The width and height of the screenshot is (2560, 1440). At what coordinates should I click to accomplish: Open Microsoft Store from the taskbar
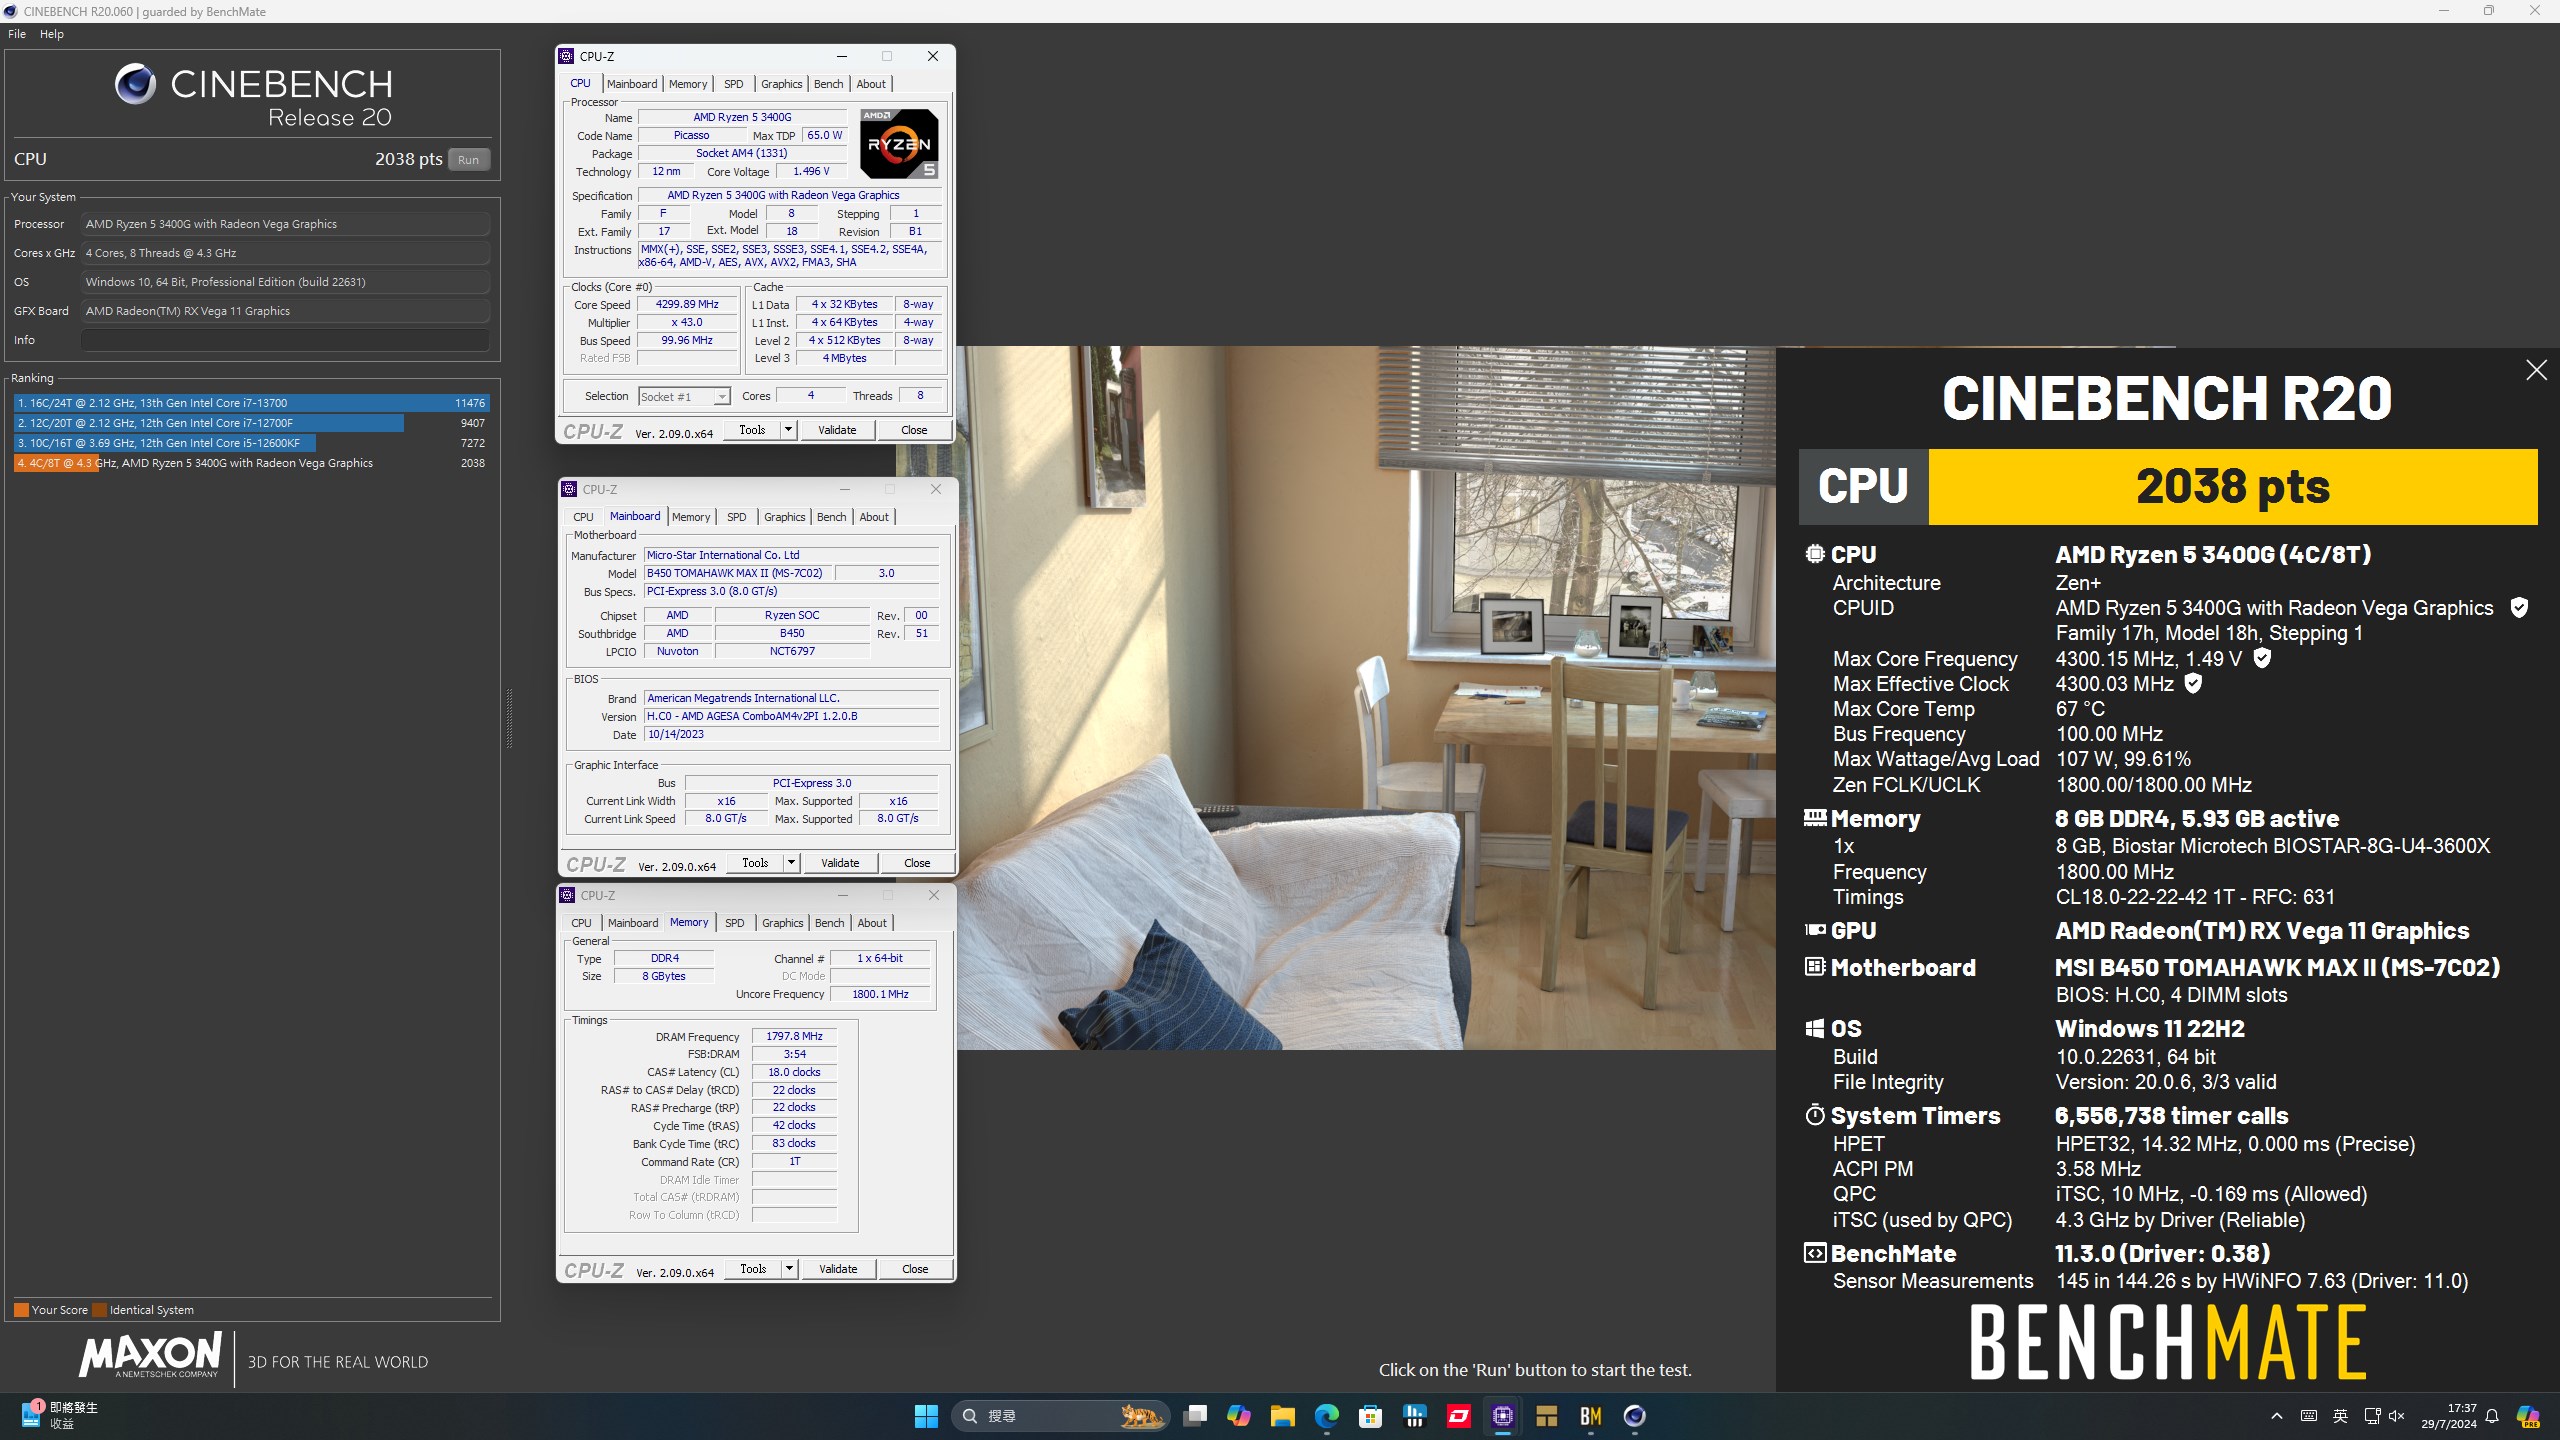pyautogui.click(x=1370, y=1416)
